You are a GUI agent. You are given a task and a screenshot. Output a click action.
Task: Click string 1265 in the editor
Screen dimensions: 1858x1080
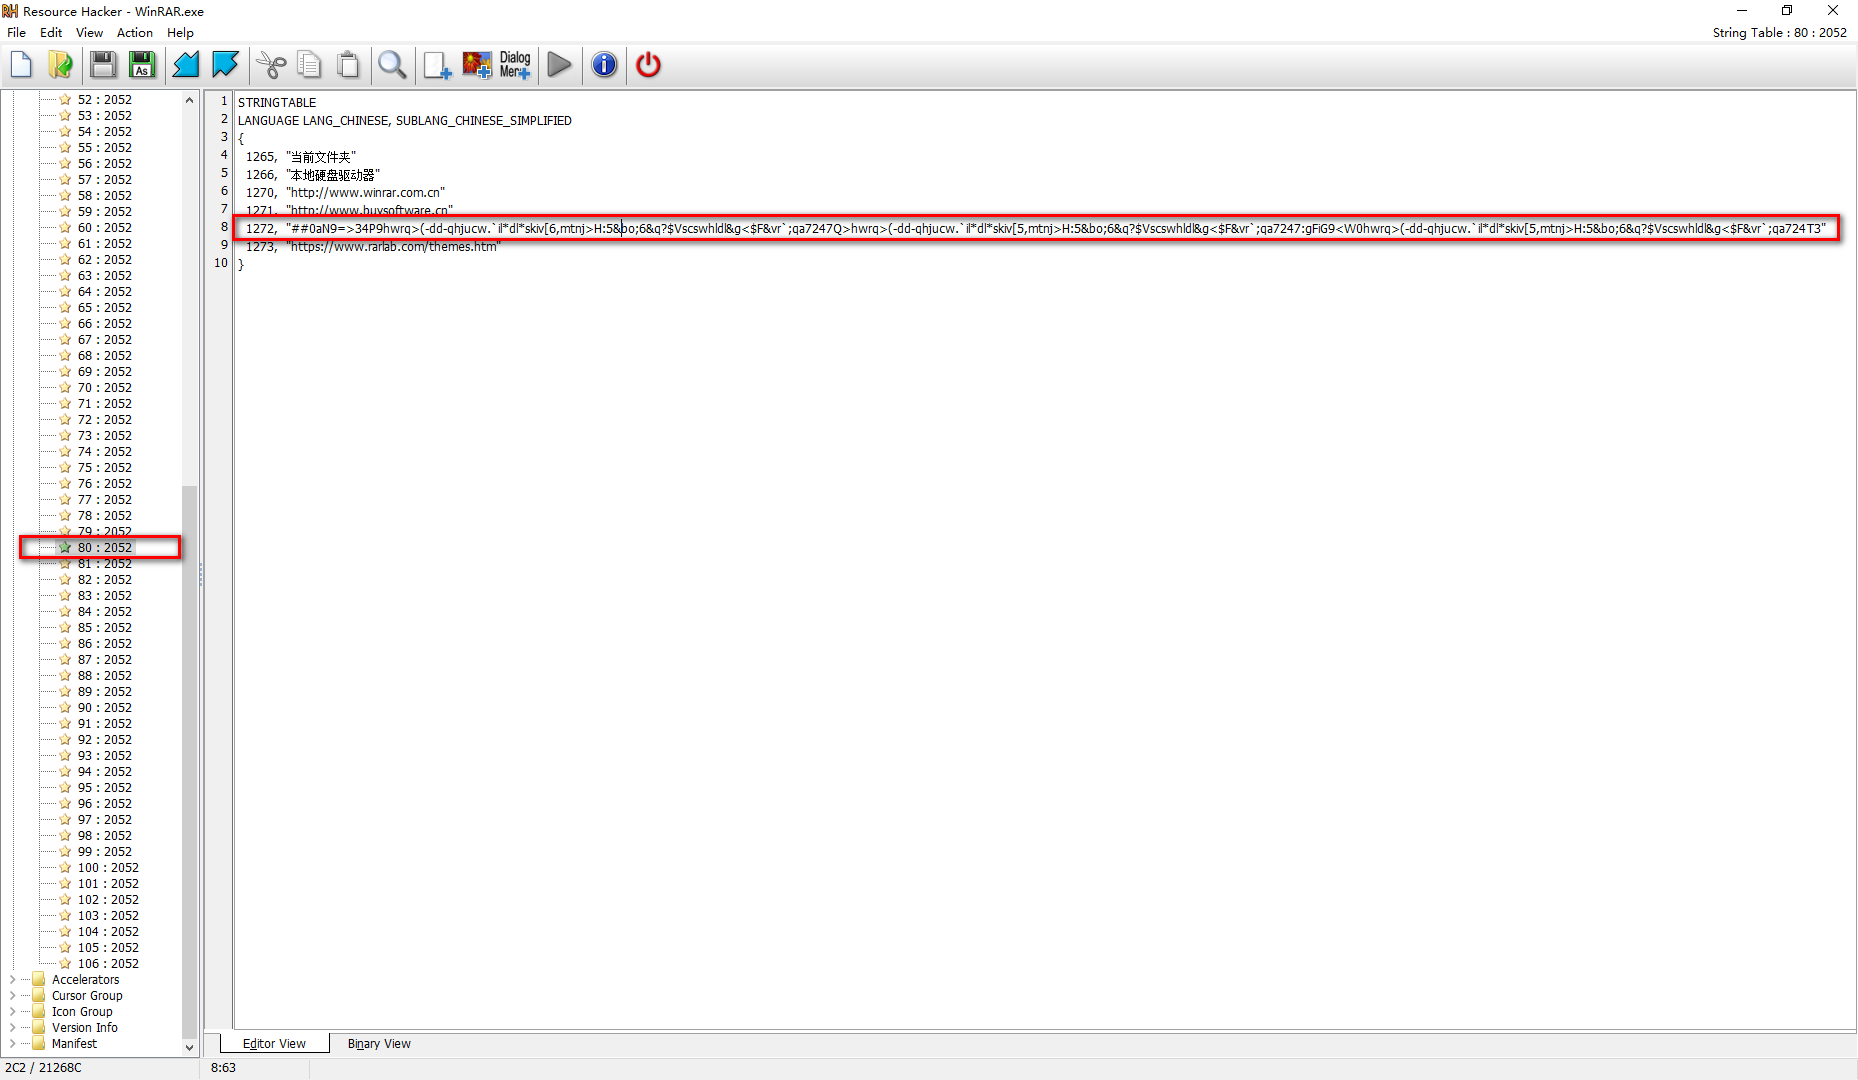pyautogui.click(x=301, y=156)
